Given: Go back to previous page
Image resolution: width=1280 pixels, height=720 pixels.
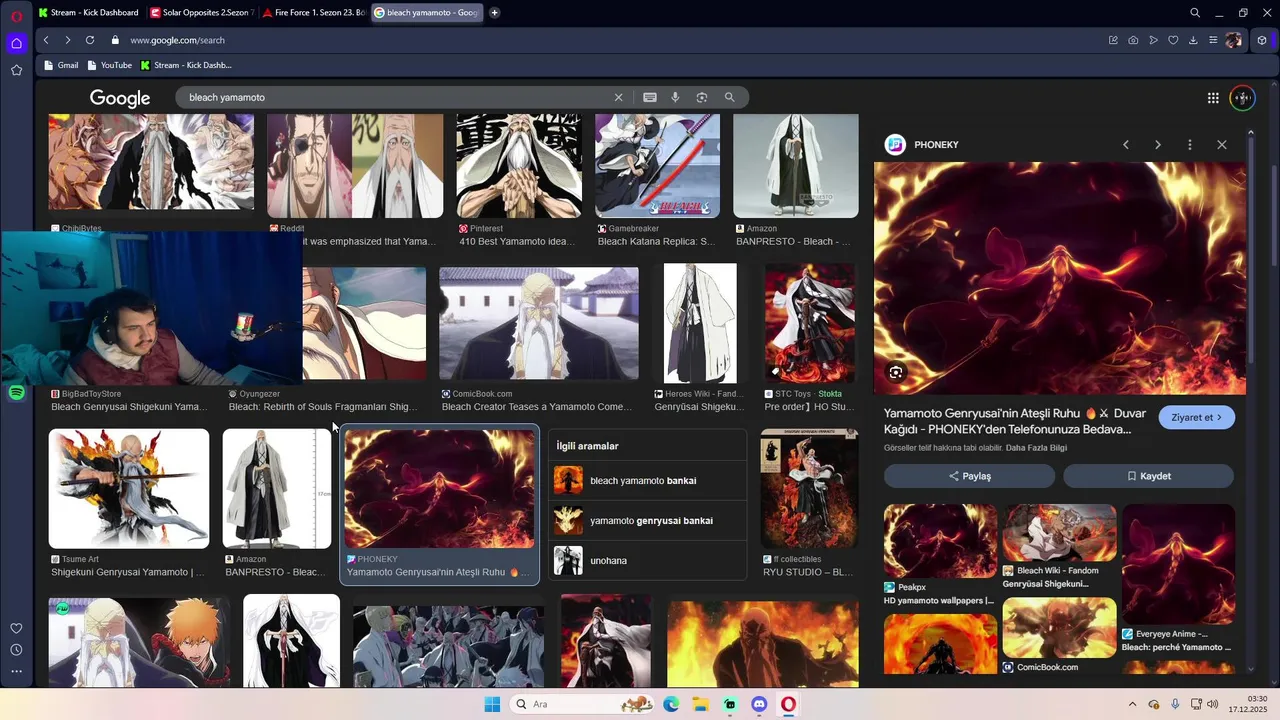Looking at the screenshot, I should [46, 40].
